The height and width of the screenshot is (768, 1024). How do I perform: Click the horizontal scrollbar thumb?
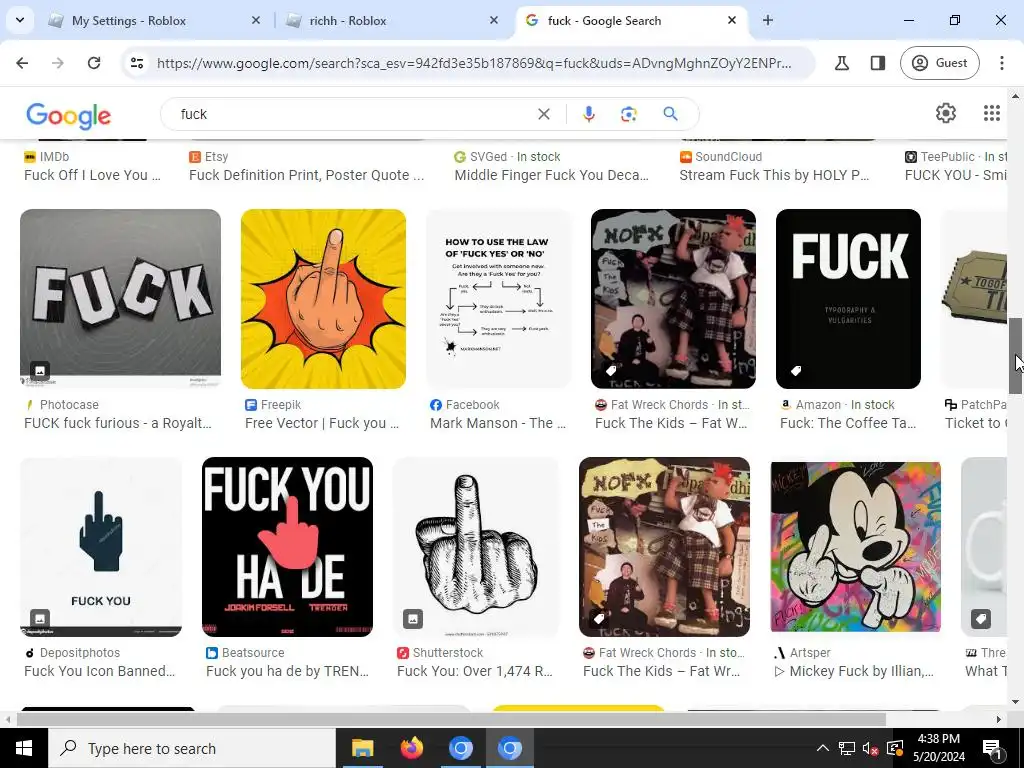pyautogui.click(x=451, y=720)
